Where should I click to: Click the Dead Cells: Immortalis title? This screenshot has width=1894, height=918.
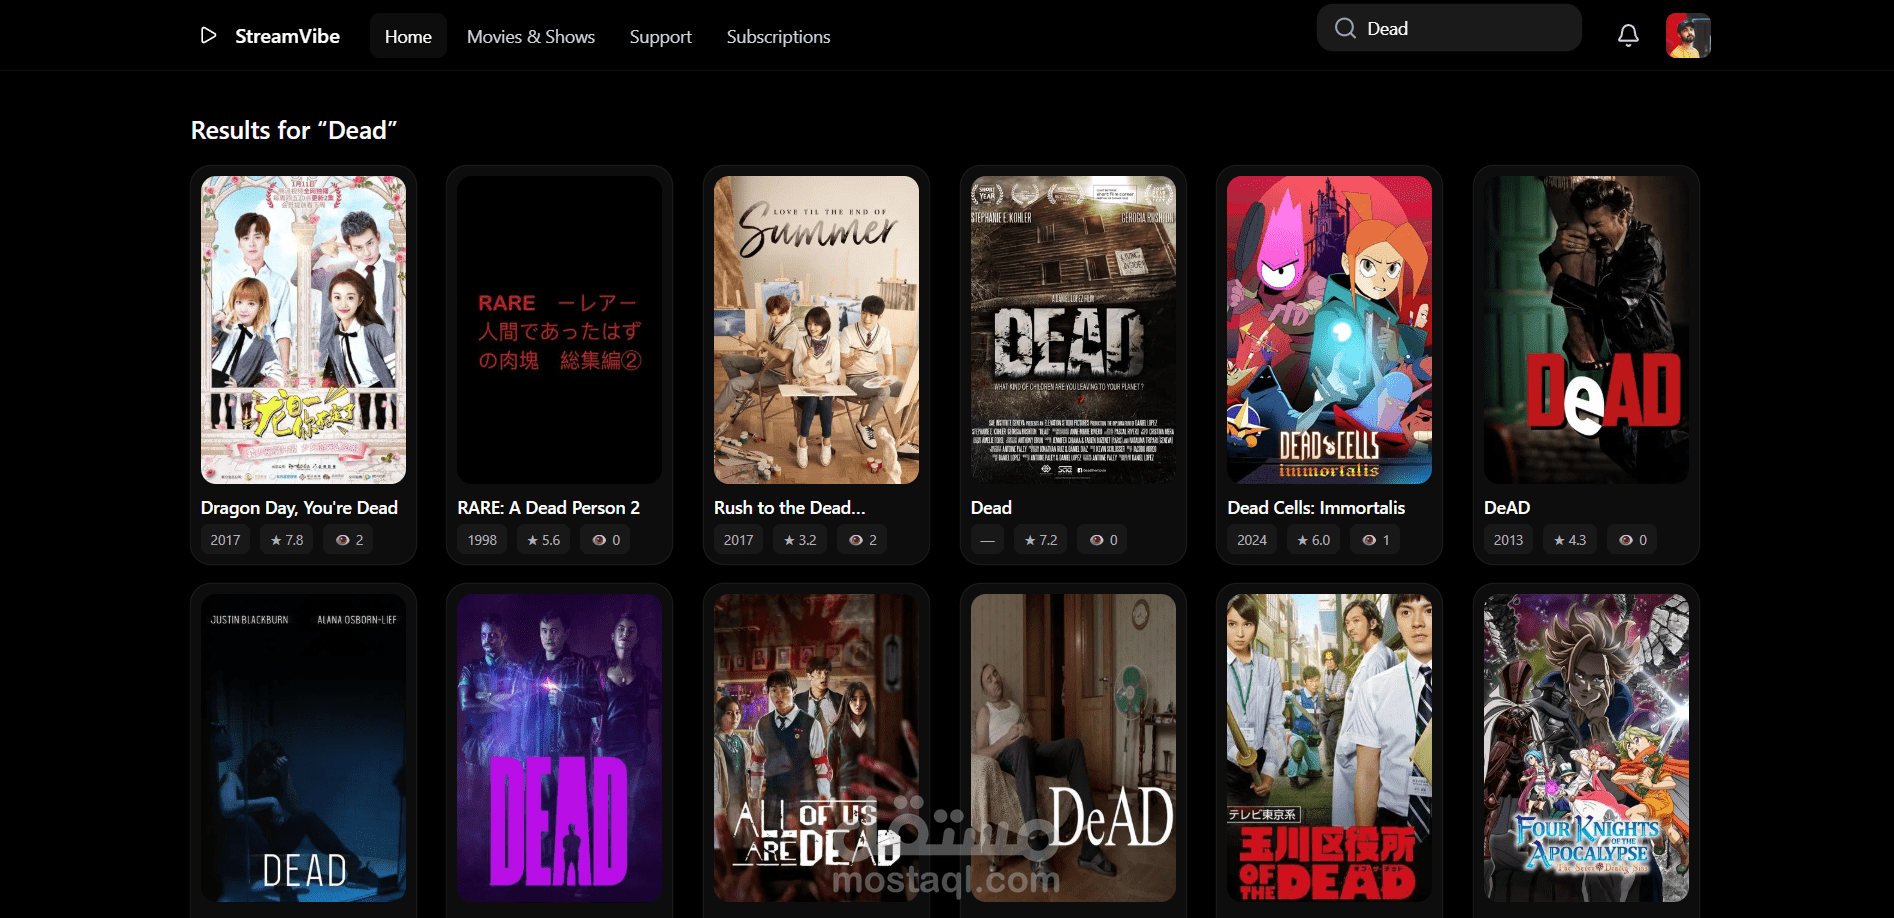[1316, 508]
